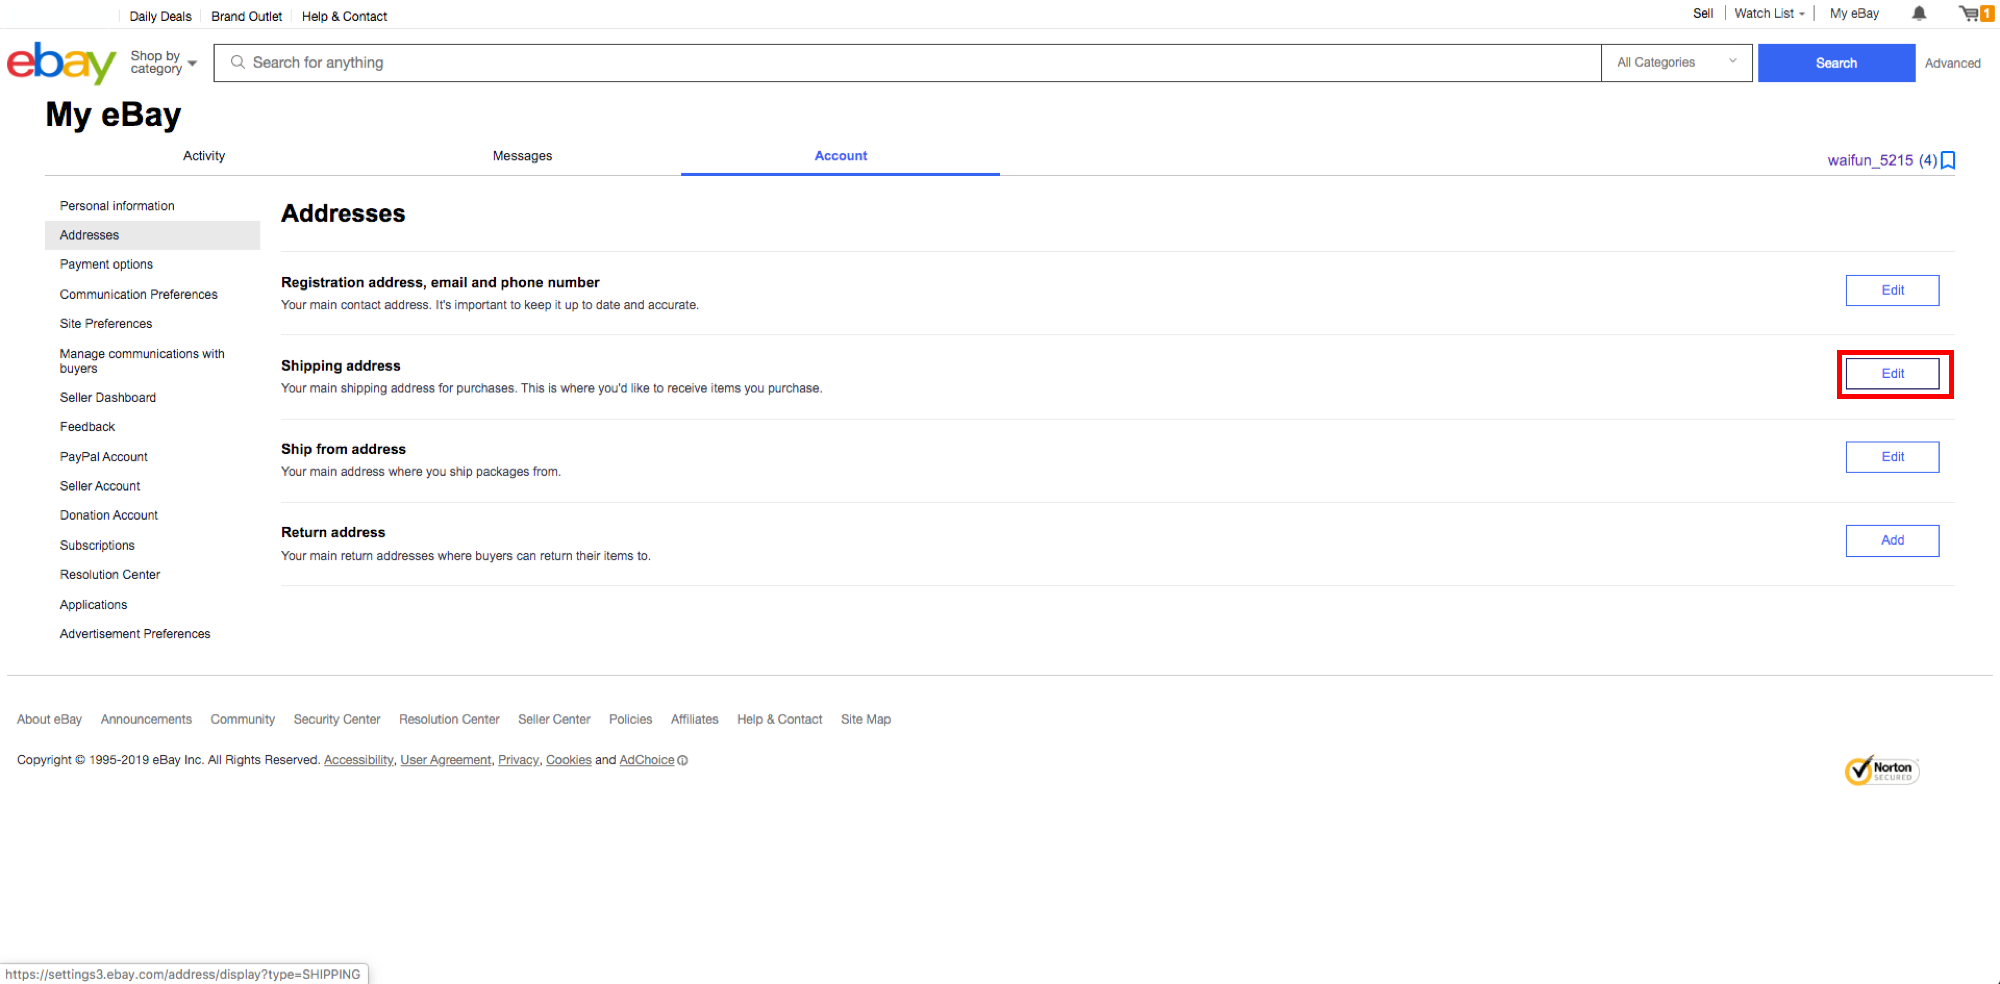This screenshot has height=984, width=2000.
Task: Click the Sell link
Action: point(1703,13)
